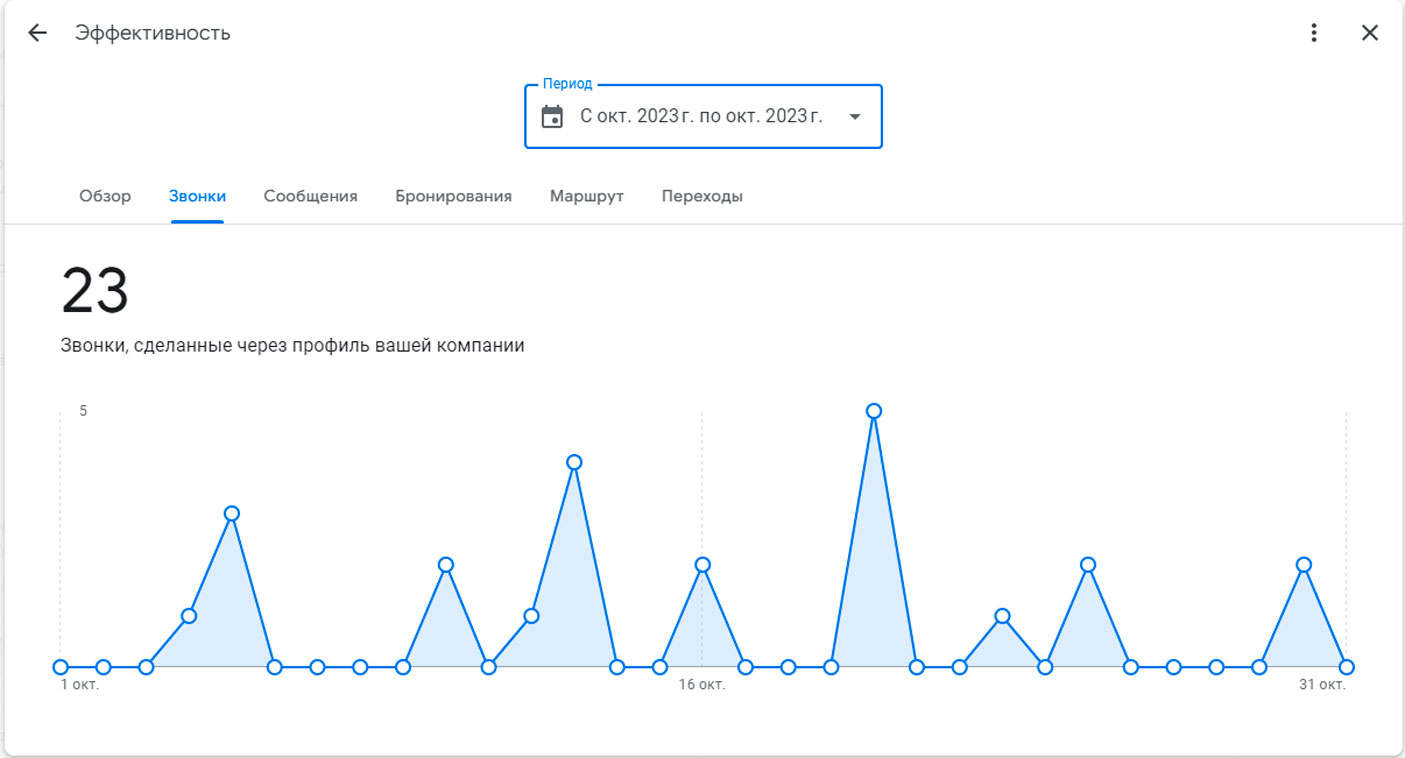Viewport: 1405px width, 758px height.
Task: Open the three-dot more options menu
Action: 1314,33
